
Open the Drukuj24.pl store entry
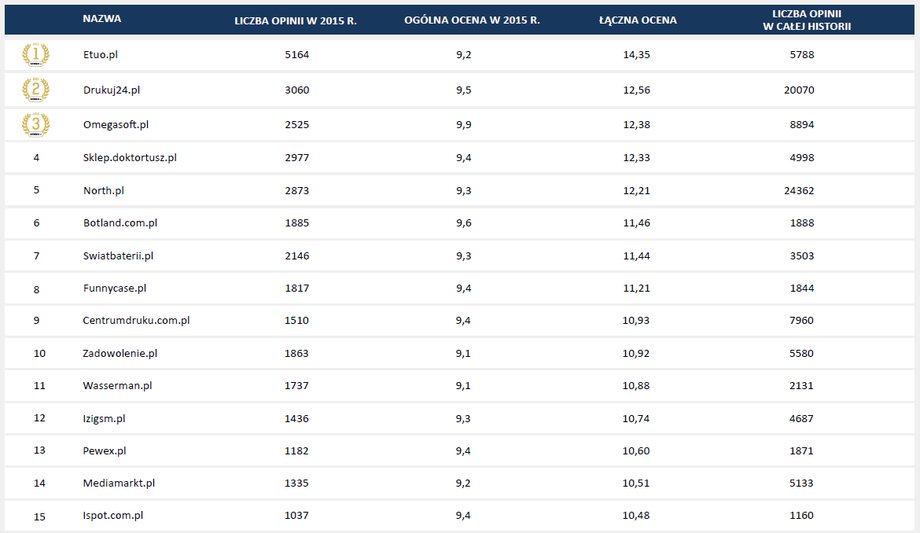(x=111, y=90)
